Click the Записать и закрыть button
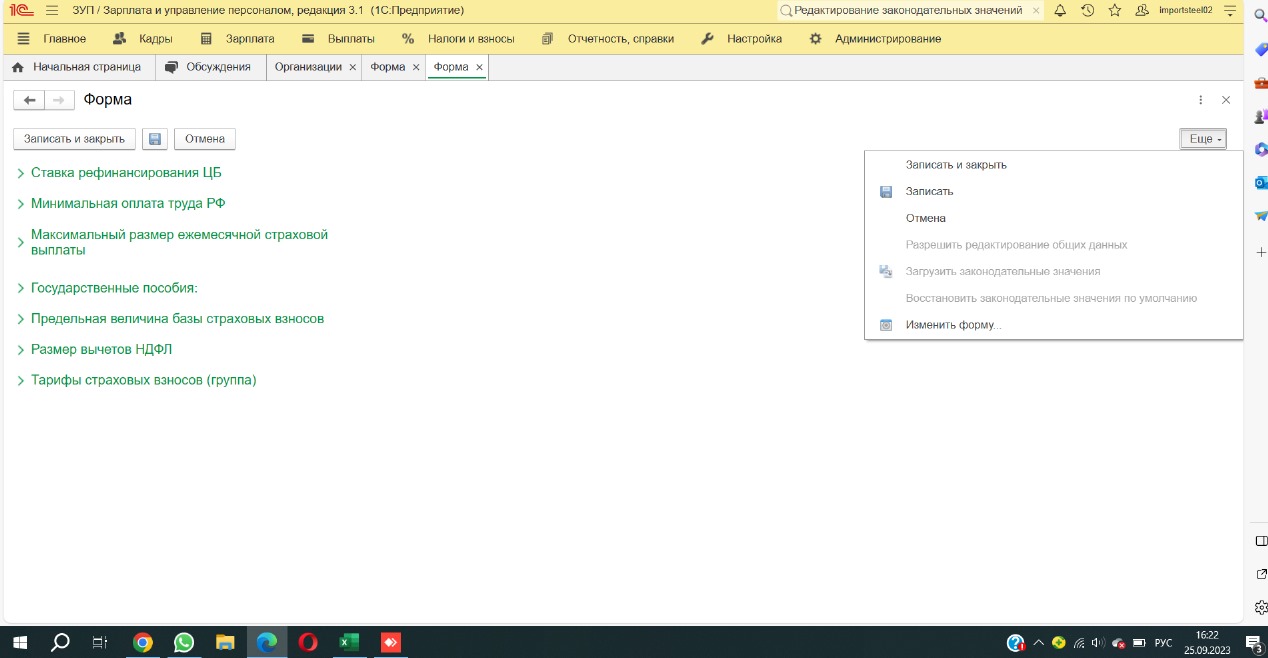1268x658 pixels. (x=74, y=139)
